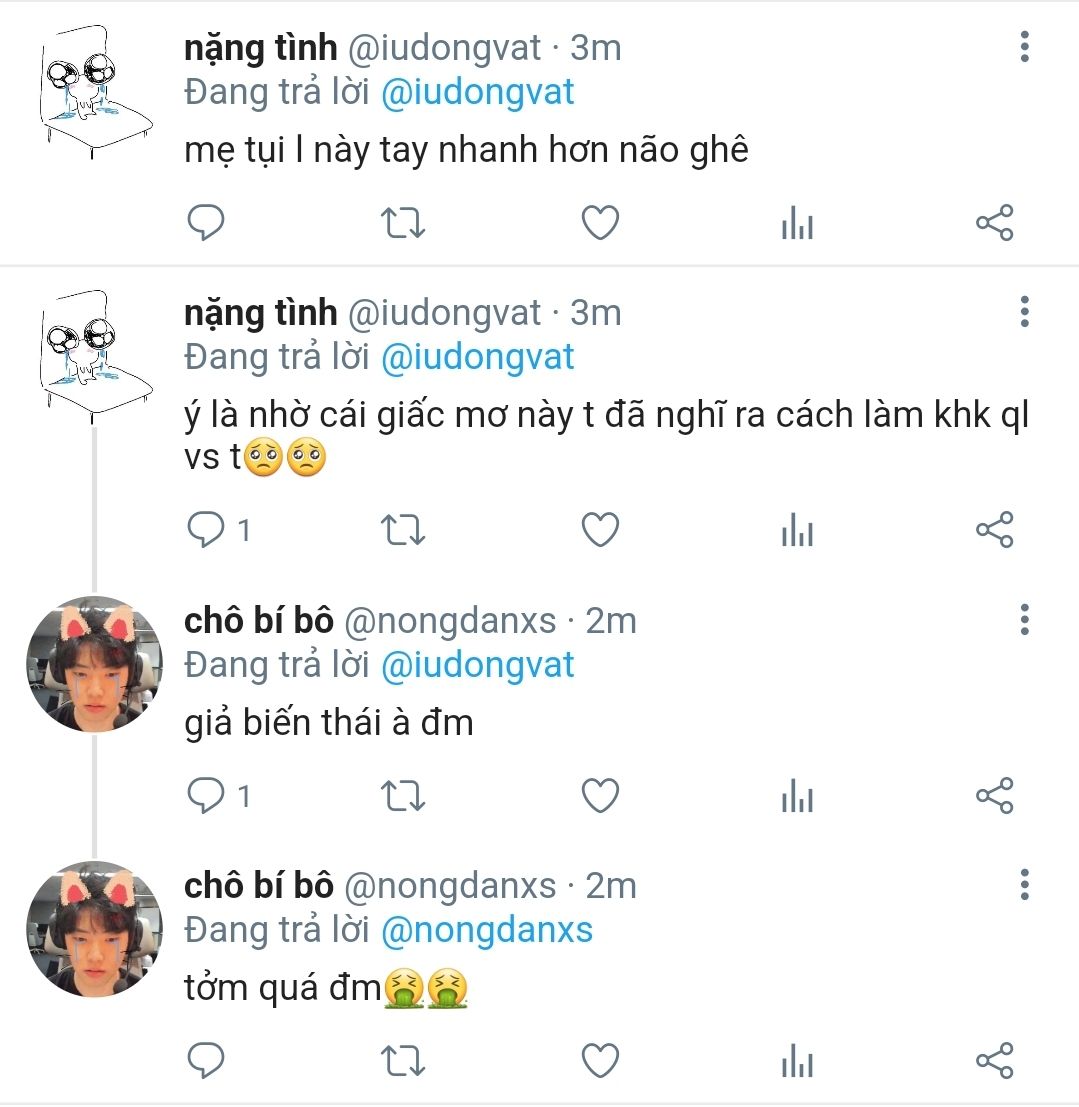Retweet the "giả biến thái à đm" tweet

(x=404, y=796)
